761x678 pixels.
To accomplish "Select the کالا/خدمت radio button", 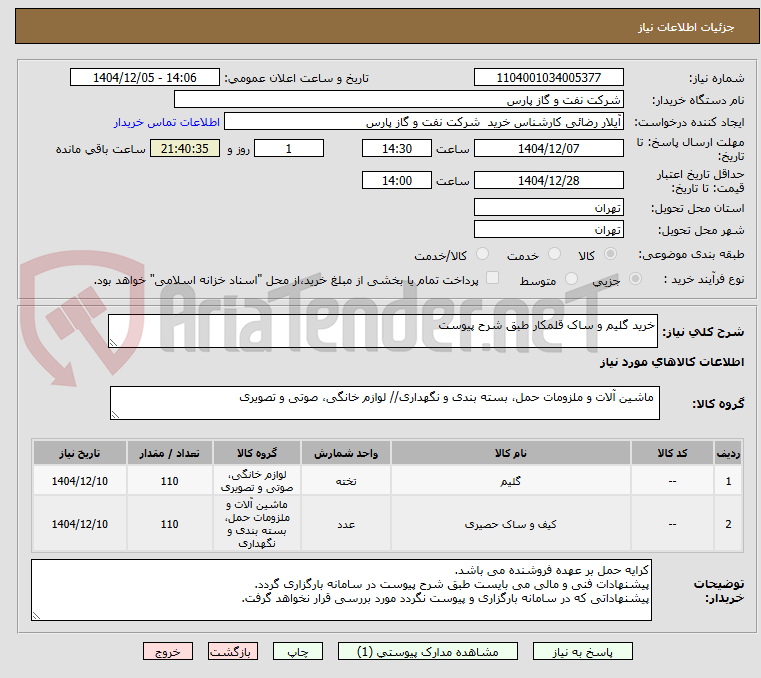I will tap(482, 254).
